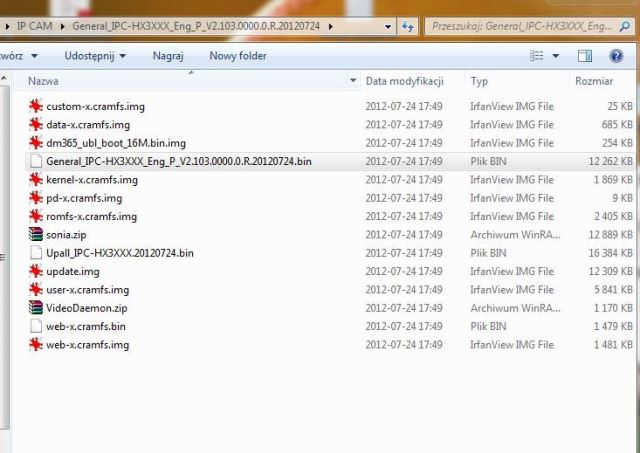Toggle the preview pane icon
640x453 pixels.
[587, 56]
